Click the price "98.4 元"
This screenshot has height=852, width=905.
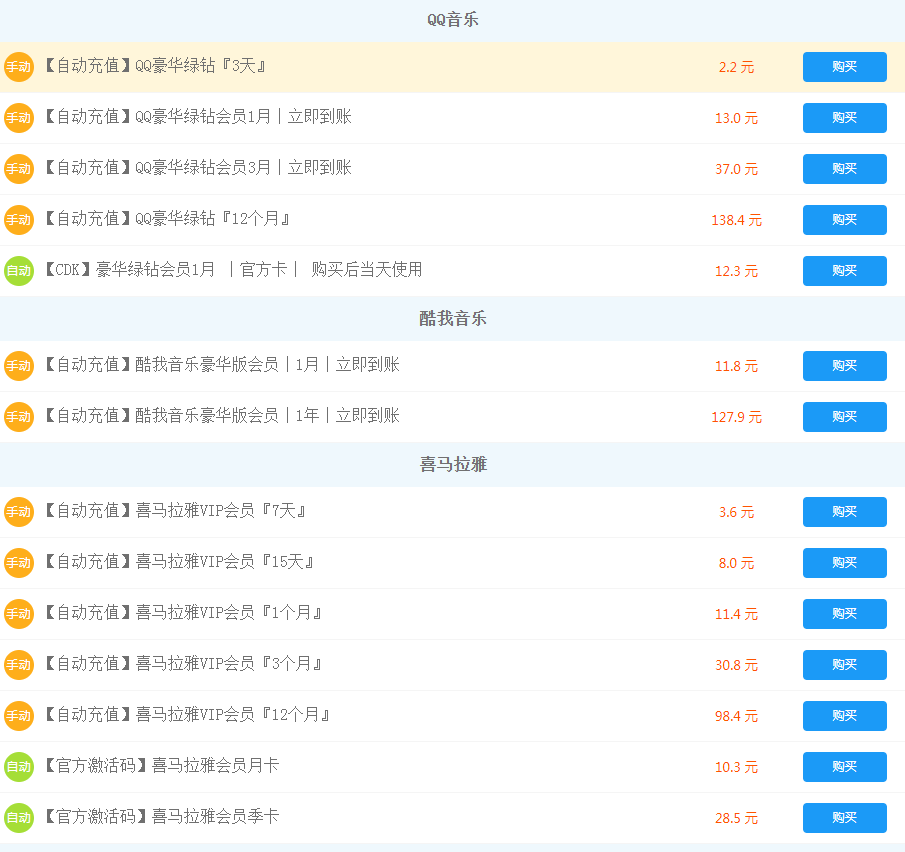tap(736, 716)
